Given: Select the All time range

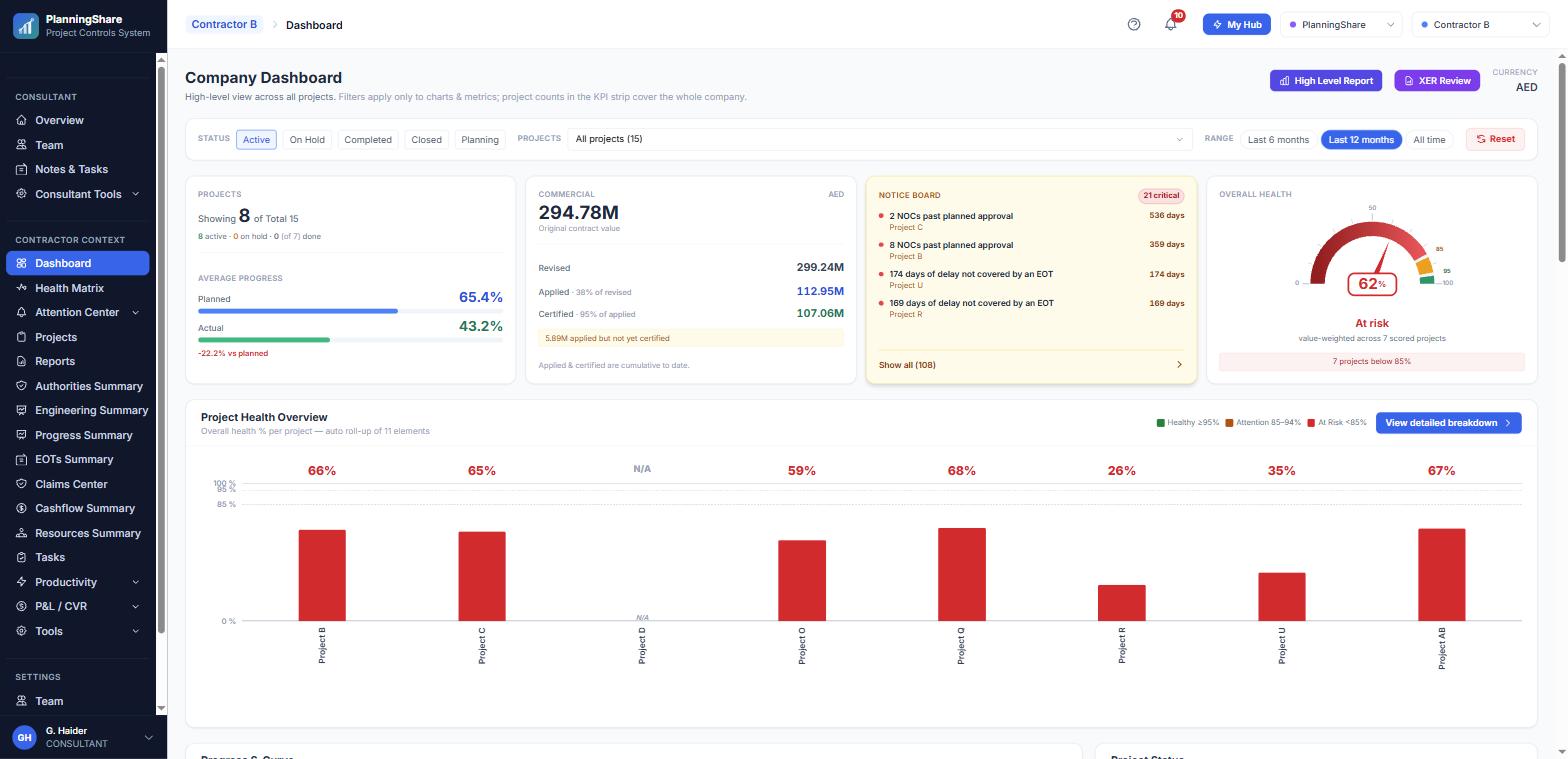Looking at the screenshot, I should coord(1429,139).
